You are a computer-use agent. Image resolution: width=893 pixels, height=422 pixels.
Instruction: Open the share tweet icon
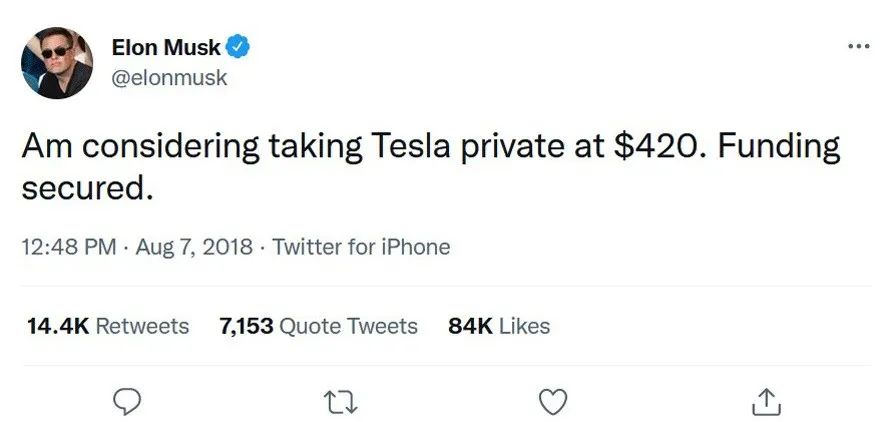(766, 401)
